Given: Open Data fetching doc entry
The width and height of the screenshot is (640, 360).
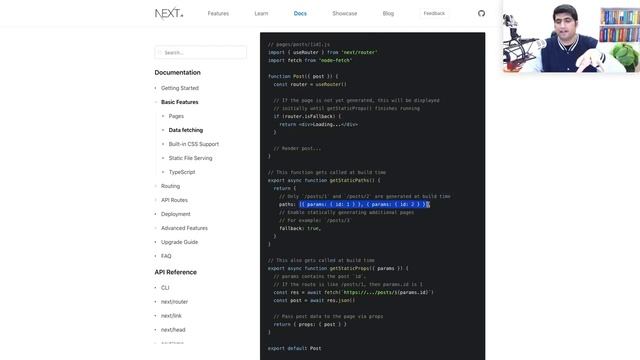Looking at the screenshot, I should pyautogui.click(x=186, y=130).
